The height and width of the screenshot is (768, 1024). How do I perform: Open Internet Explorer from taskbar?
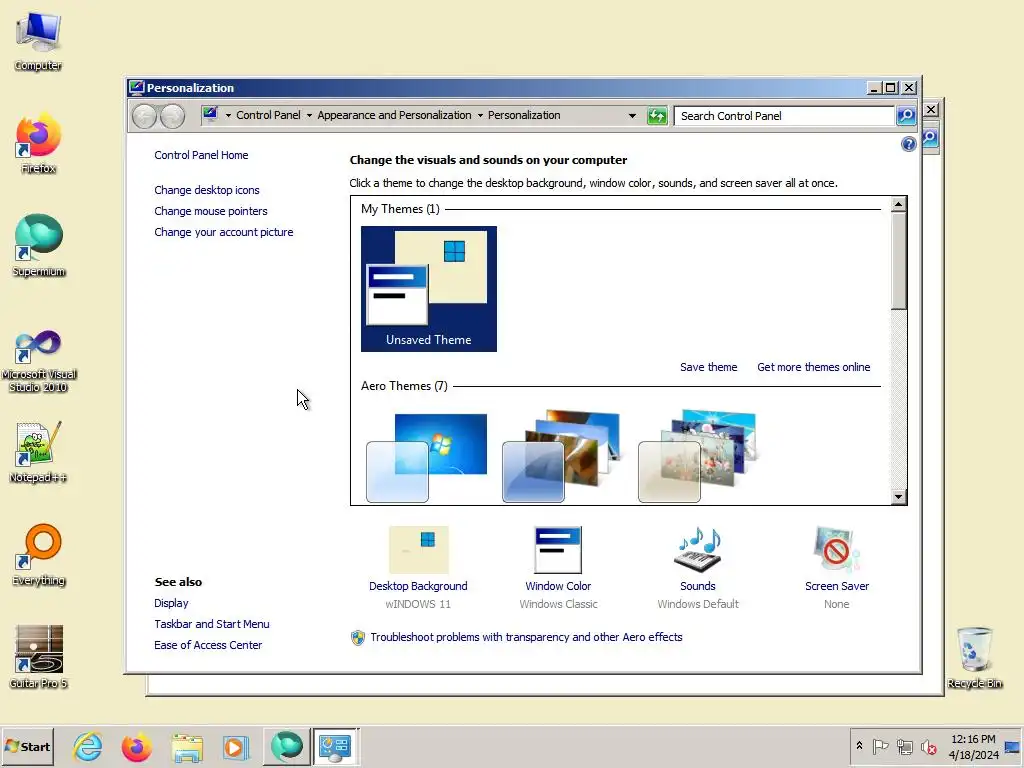point(88,746)
